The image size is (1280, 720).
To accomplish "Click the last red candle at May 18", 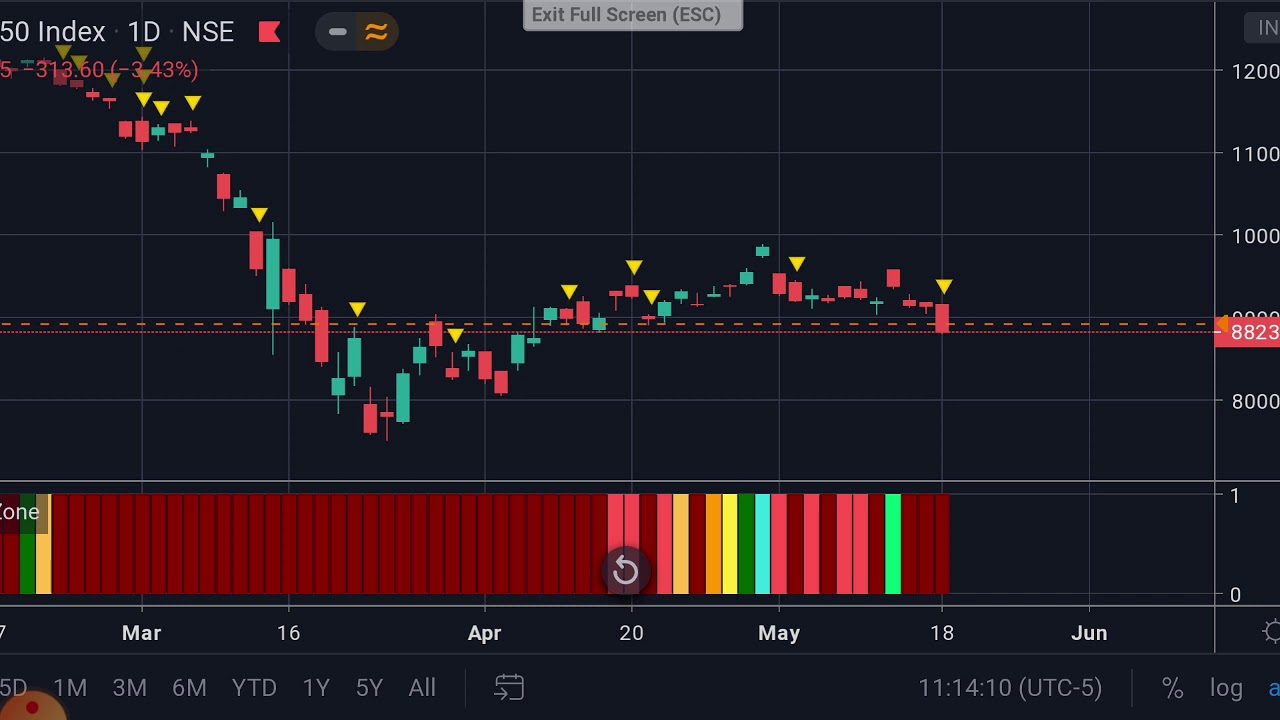I will click(942, 318).
